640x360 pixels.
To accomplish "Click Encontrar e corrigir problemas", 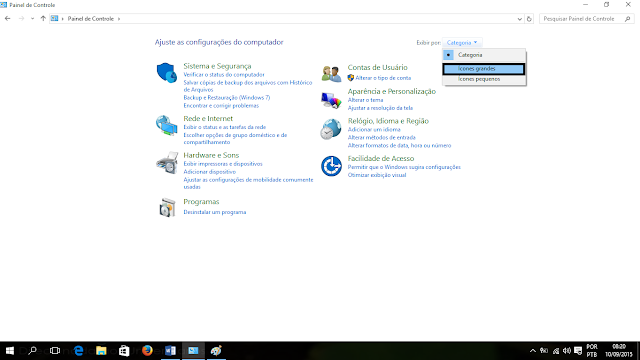I will pos(221,106).
